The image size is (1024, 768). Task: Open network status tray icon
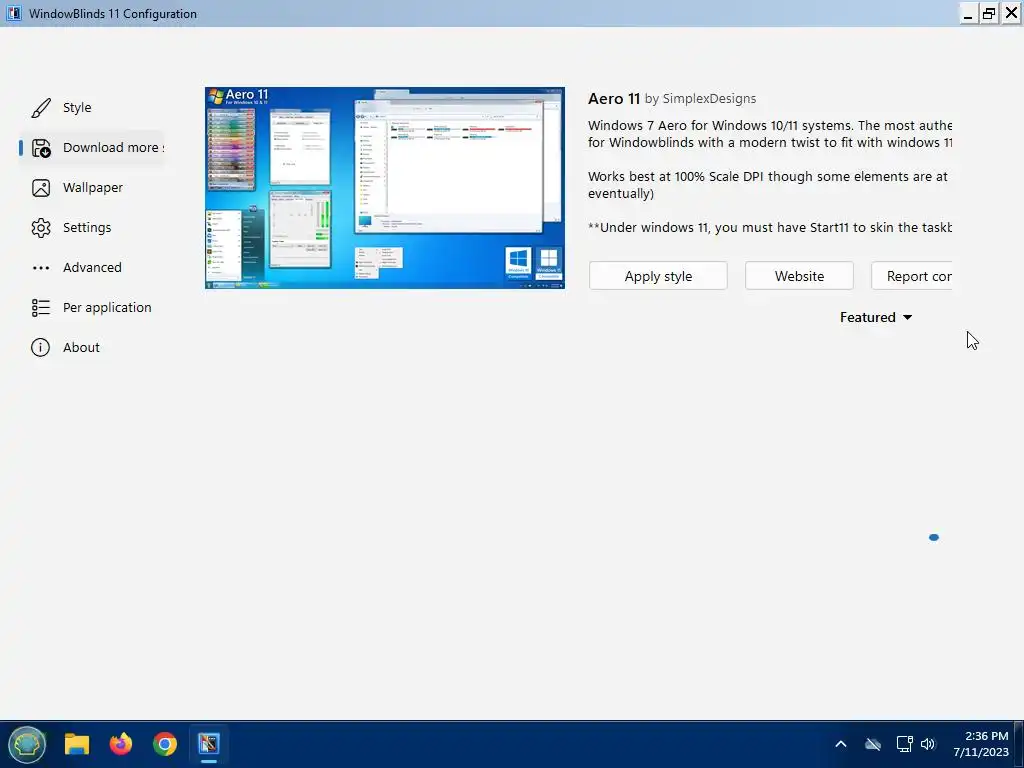904,744
